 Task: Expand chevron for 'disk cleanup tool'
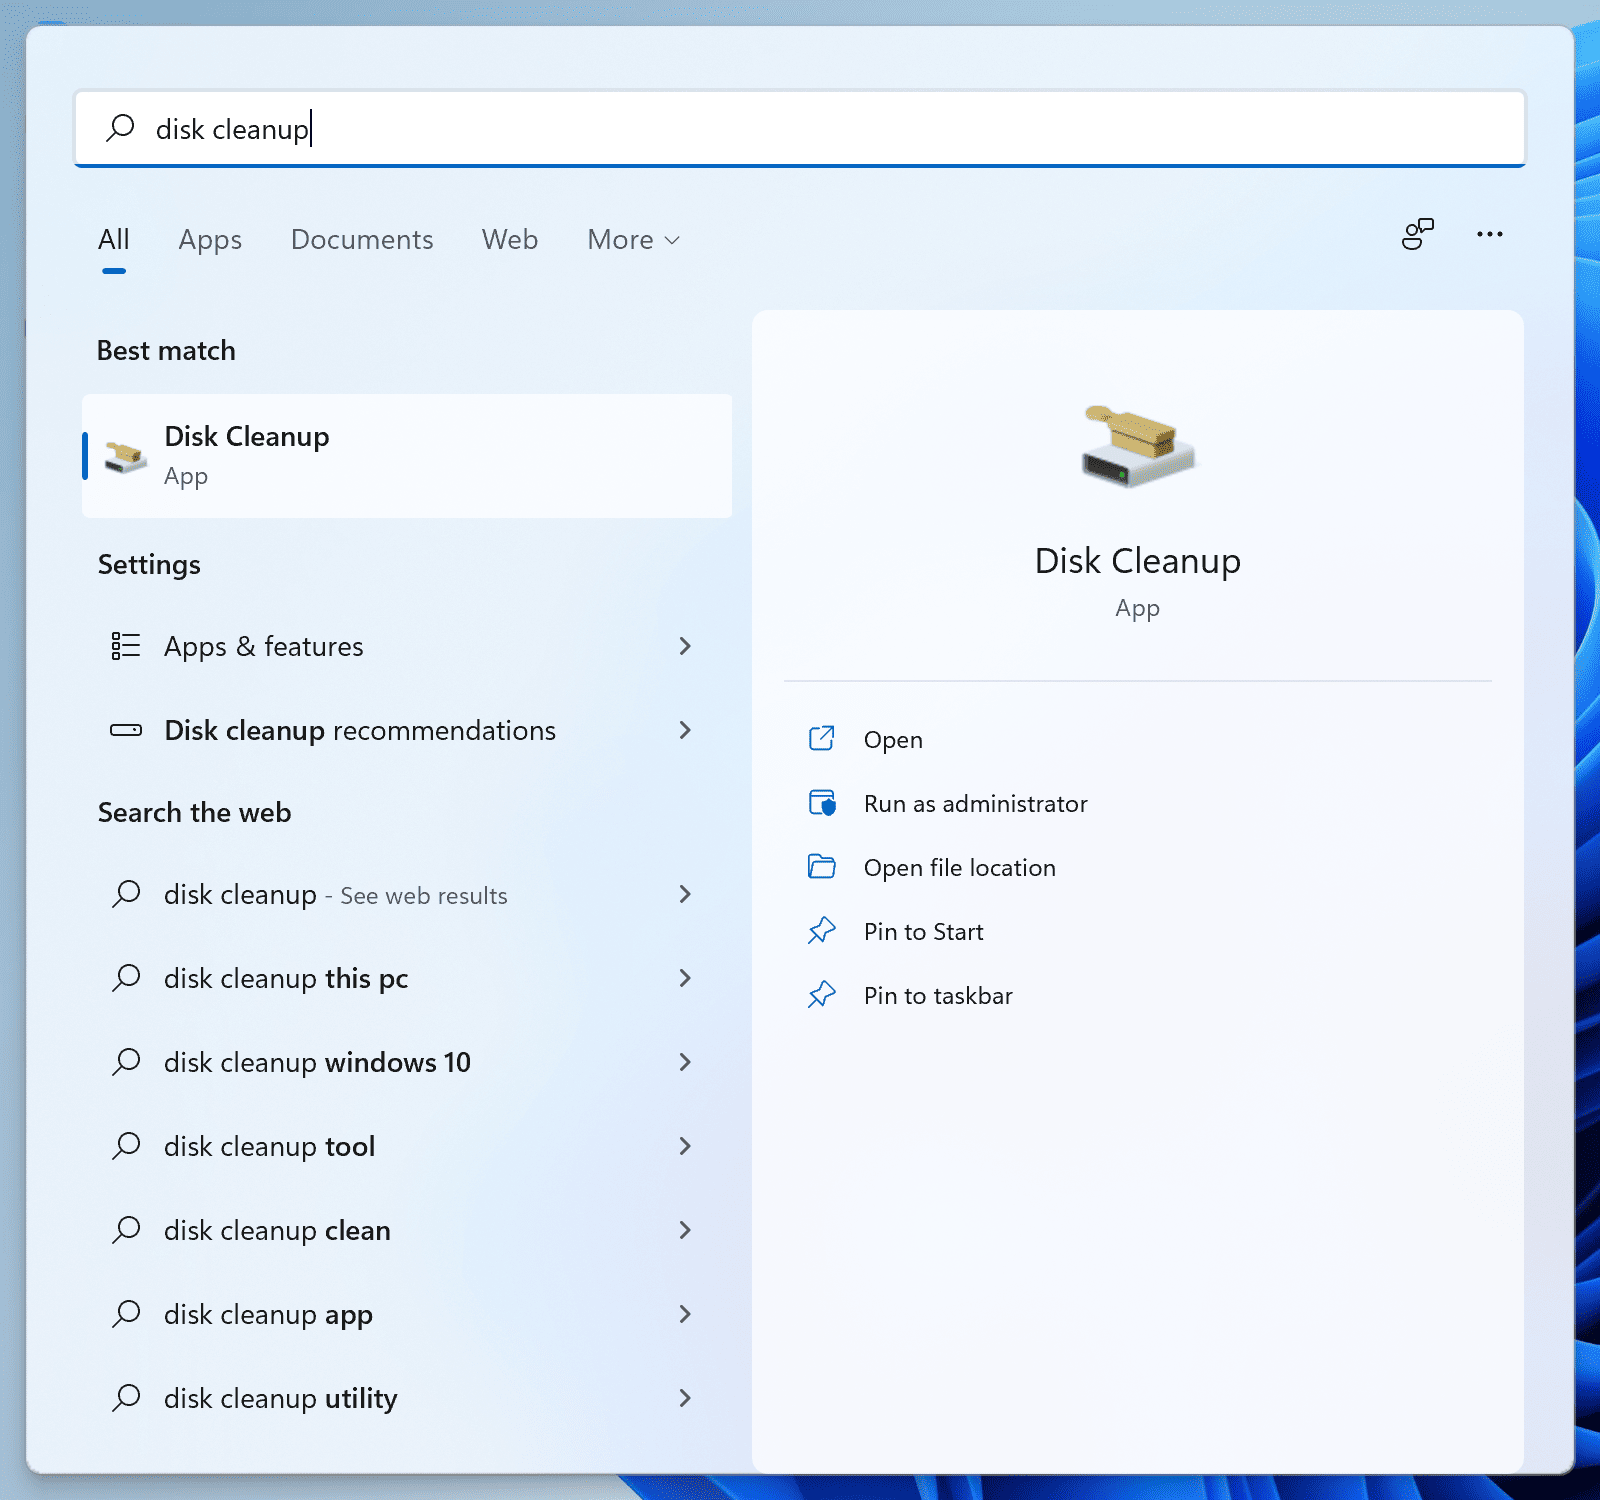pos(685,1146)
